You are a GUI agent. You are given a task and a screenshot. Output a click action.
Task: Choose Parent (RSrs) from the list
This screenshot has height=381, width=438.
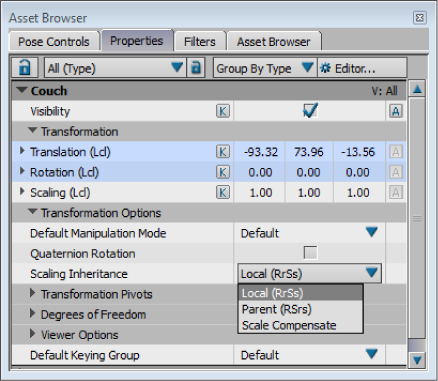click(300, 309)
